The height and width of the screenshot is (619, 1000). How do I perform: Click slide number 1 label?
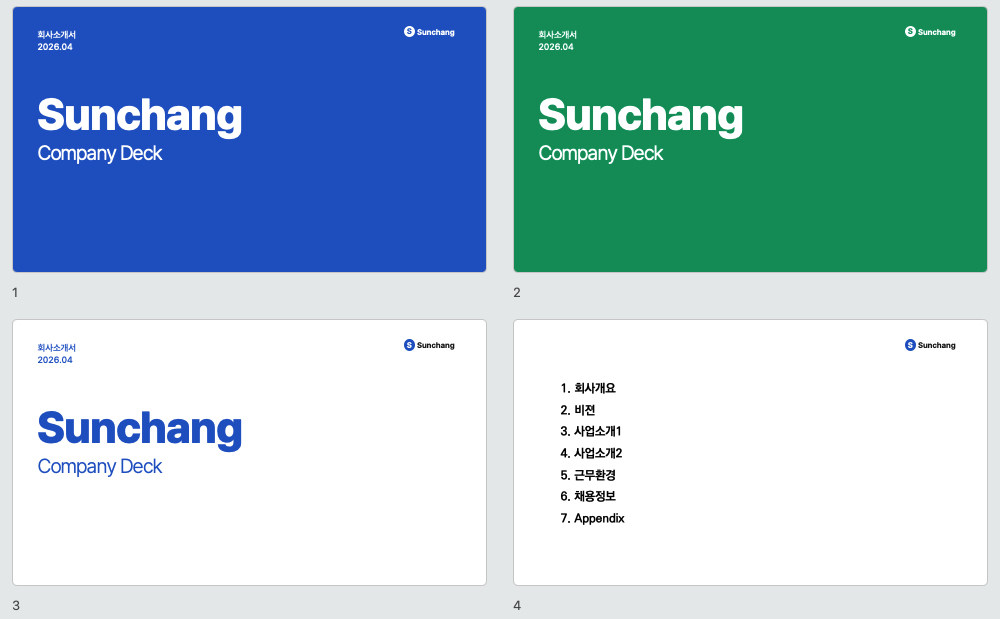tap(15, 293)
